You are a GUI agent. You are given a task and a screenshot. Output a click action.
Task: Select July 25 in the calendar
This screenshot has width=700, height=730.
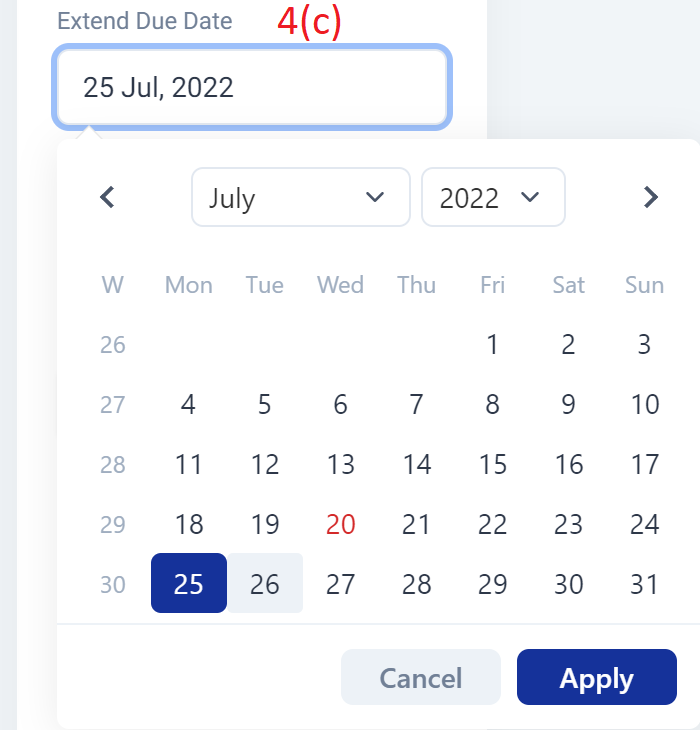pos(189,583)
